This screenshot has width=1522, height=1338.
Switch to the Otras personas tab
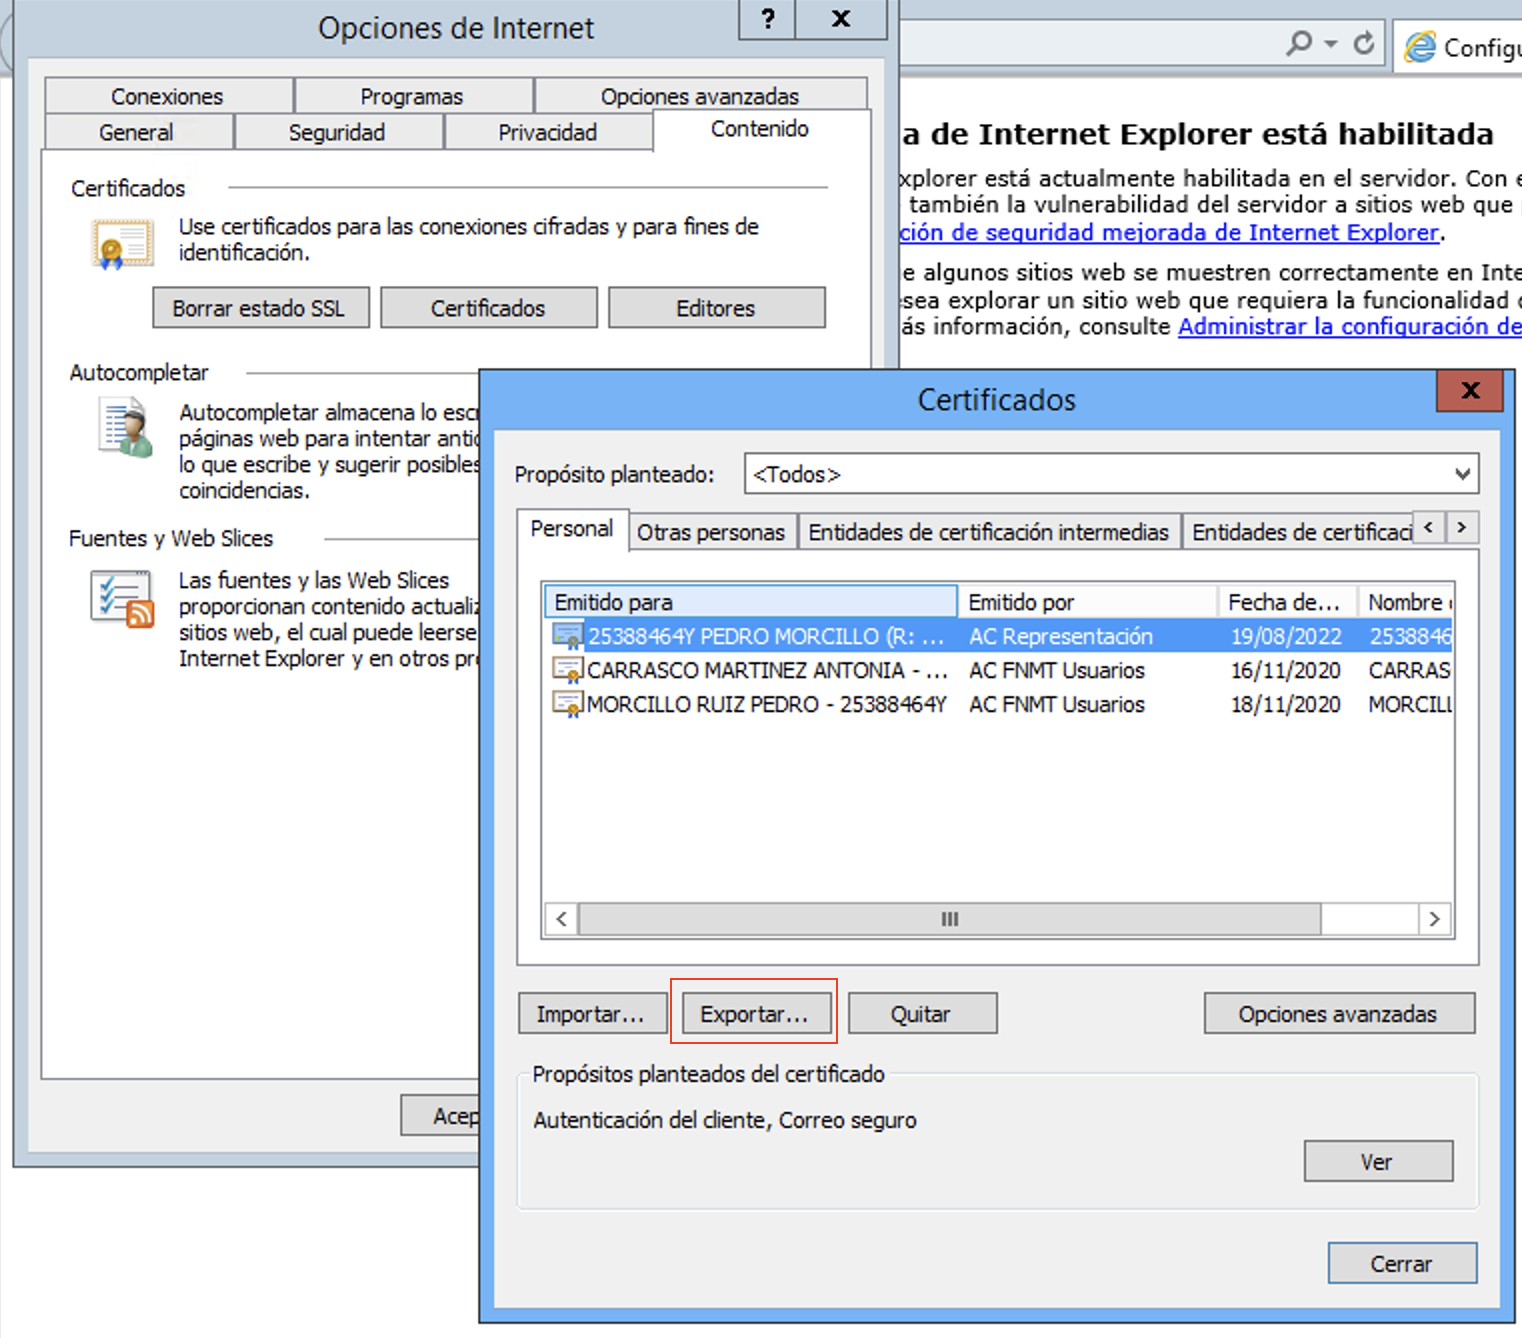711,532
